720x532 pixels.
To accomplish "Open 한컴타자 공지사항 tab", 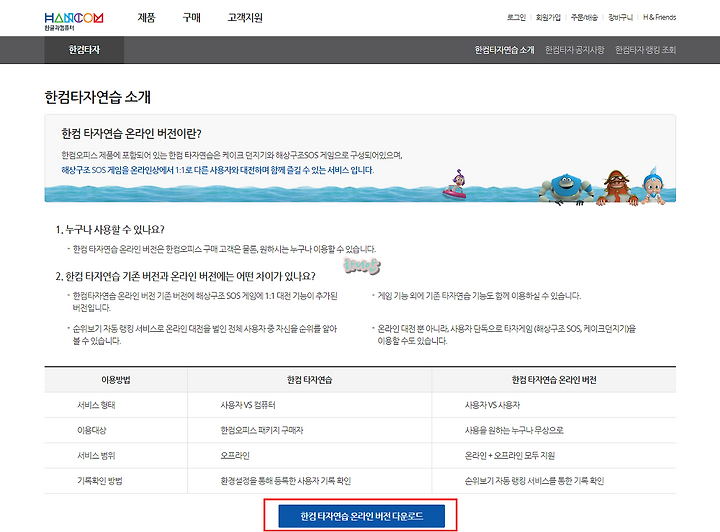I will (x=574, y=50).
